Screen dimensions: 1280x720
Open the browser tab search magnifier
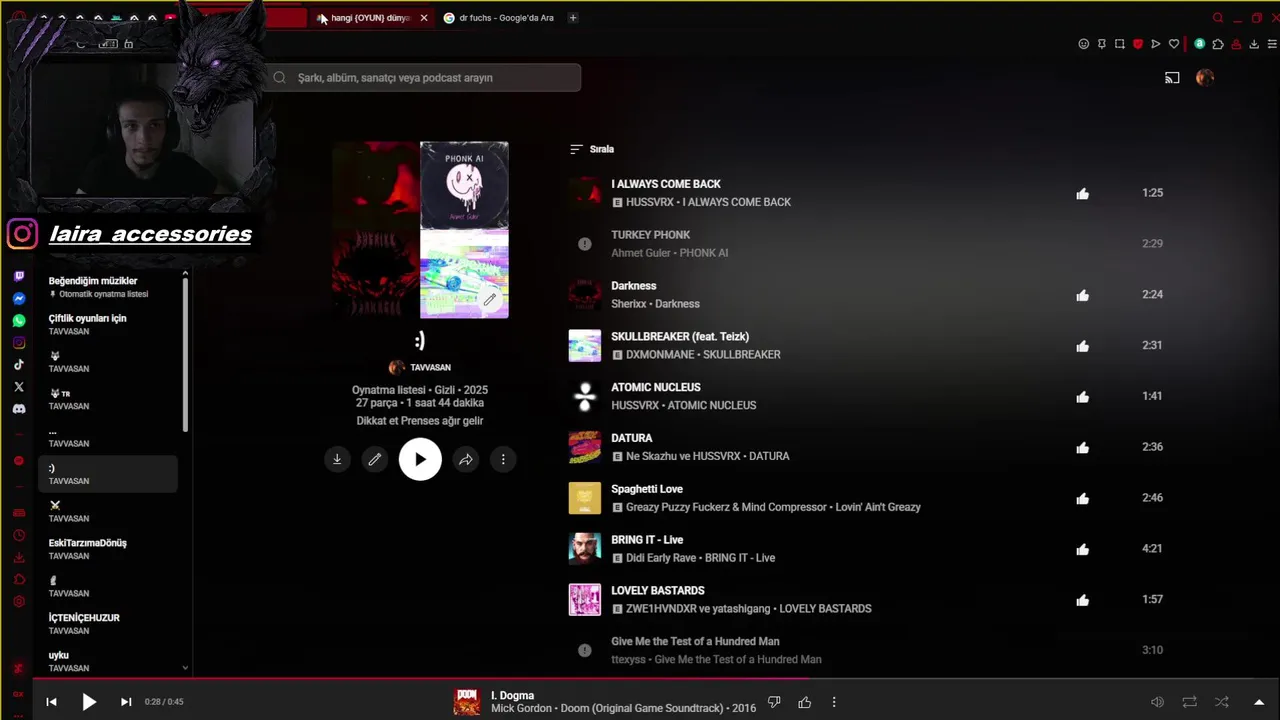[x=1217, y=18]
